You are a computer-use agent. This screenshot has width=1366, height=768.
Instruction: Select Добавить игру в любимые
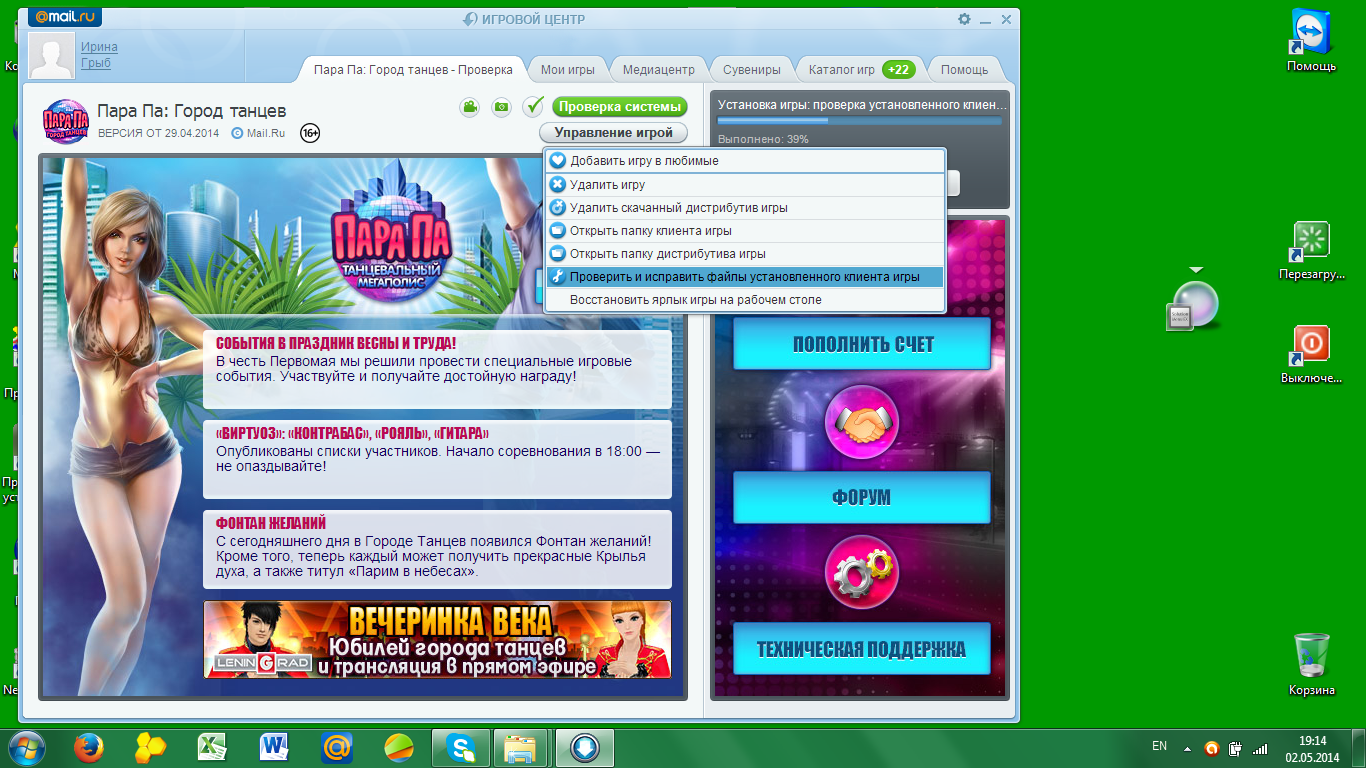click(745, 160)
